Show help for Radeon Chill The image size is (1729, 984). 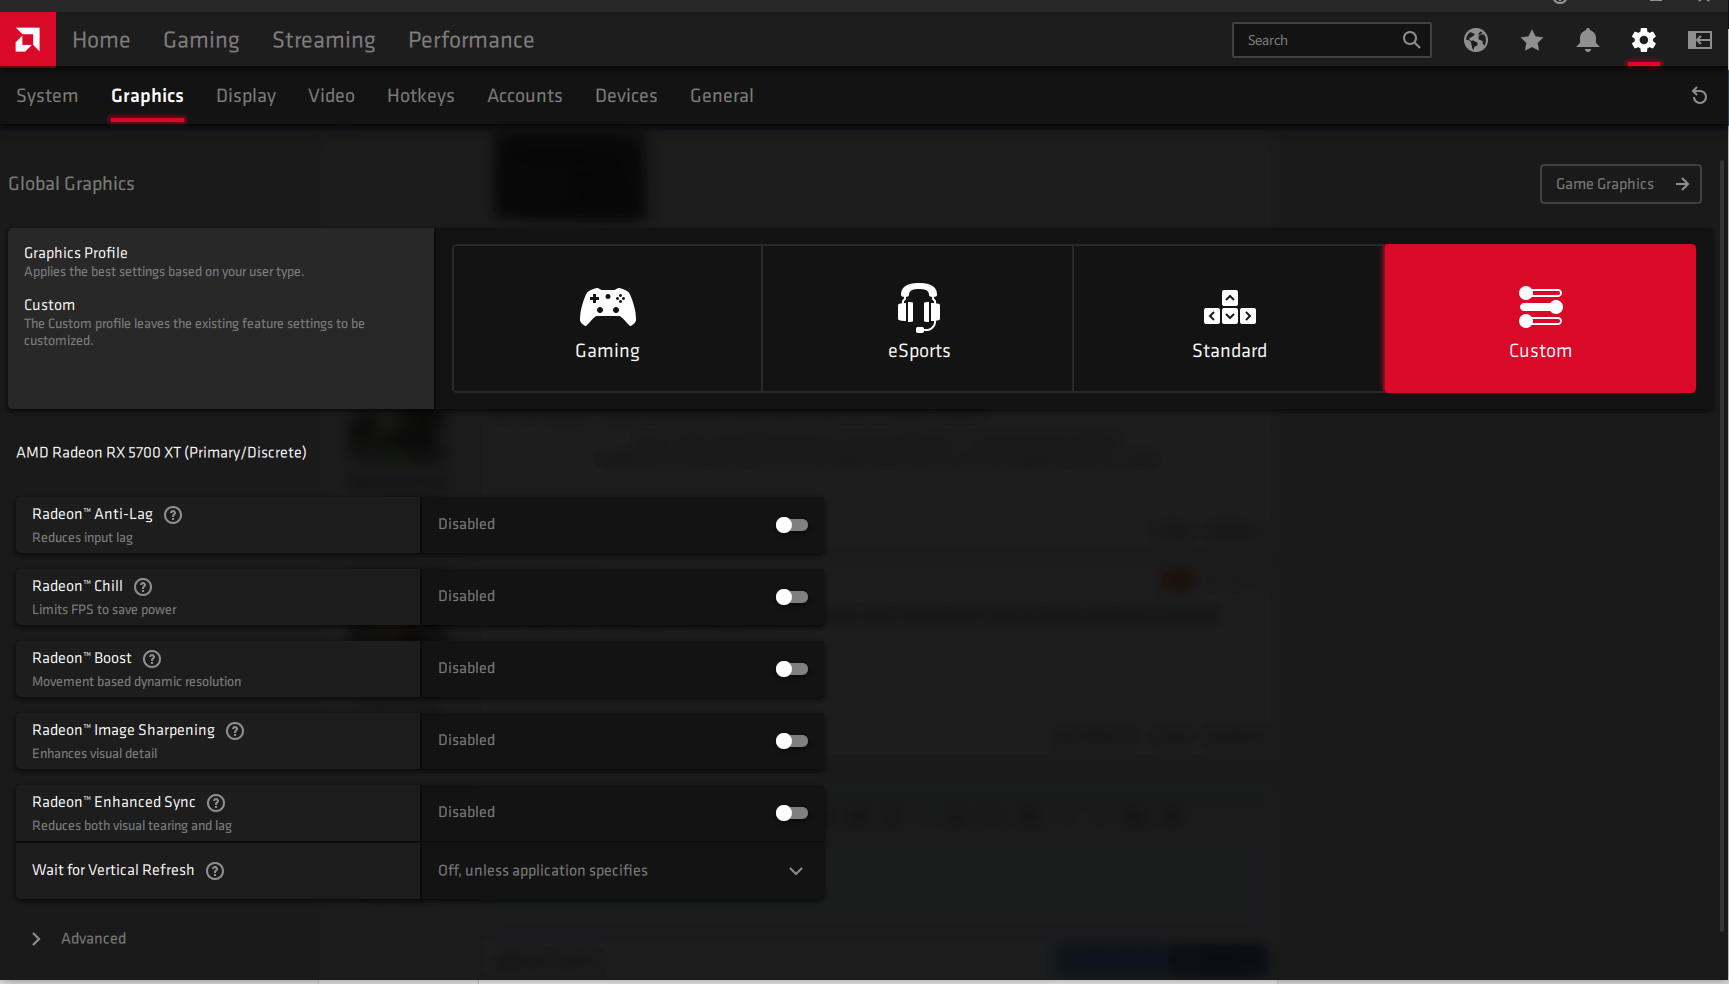(143, 587)
